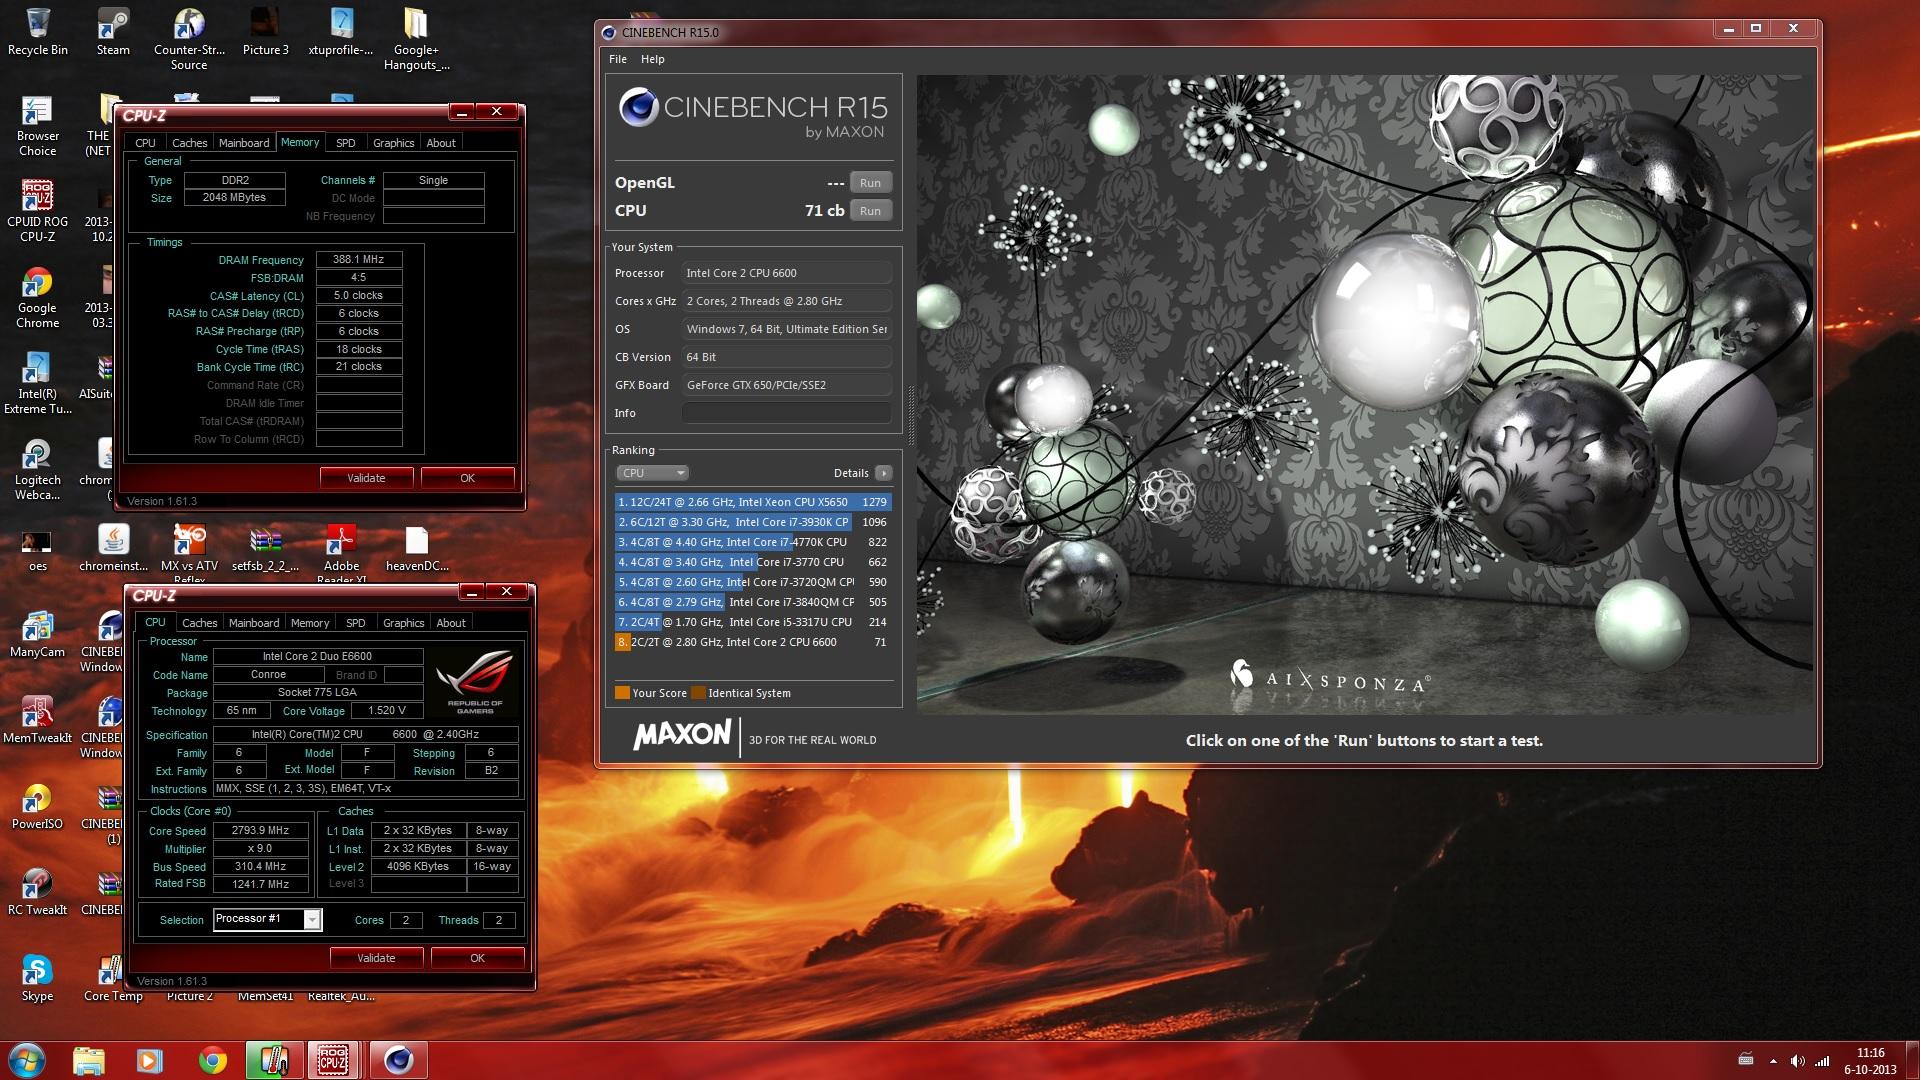This screenshot has width=1920, height=1080.
Task: Open Cinebench File menu
Action: (x=618, y=59)
